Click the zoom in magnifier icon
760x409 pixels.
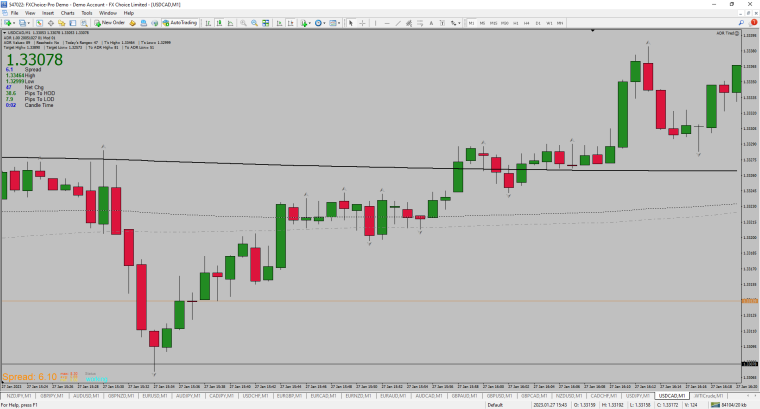243,23
